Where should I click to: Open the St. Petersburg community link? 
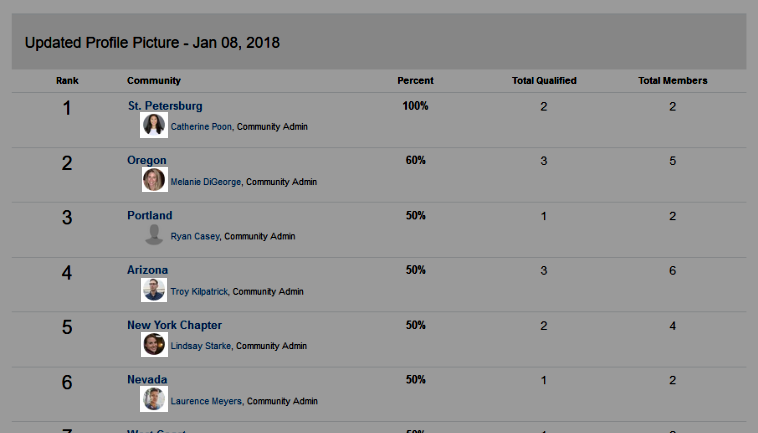click(165, 106)
